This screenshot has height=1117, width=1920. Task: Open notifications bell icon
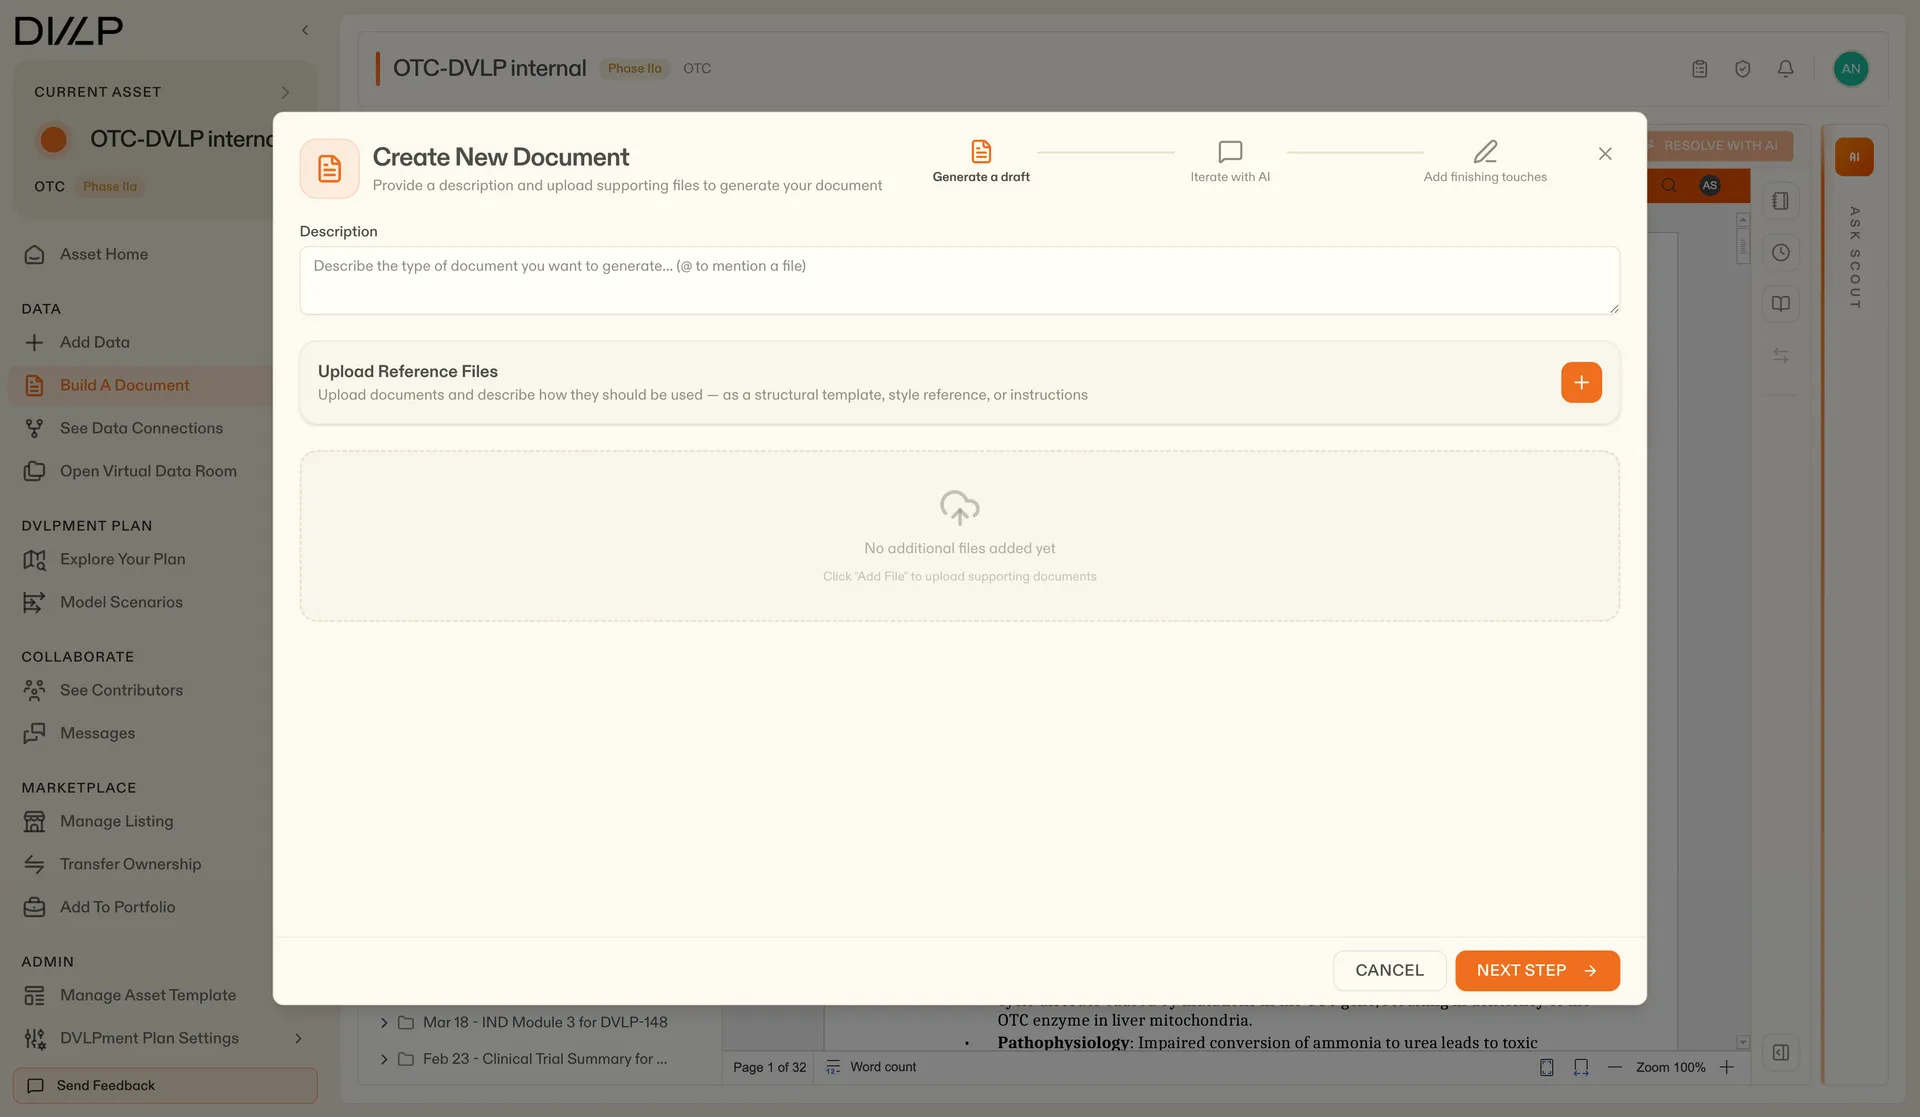tap(1785, 69)
